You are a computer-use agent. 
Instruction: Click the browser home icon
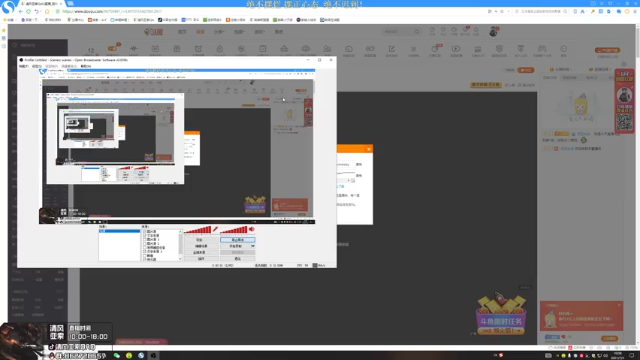click(x=47, y=11)
